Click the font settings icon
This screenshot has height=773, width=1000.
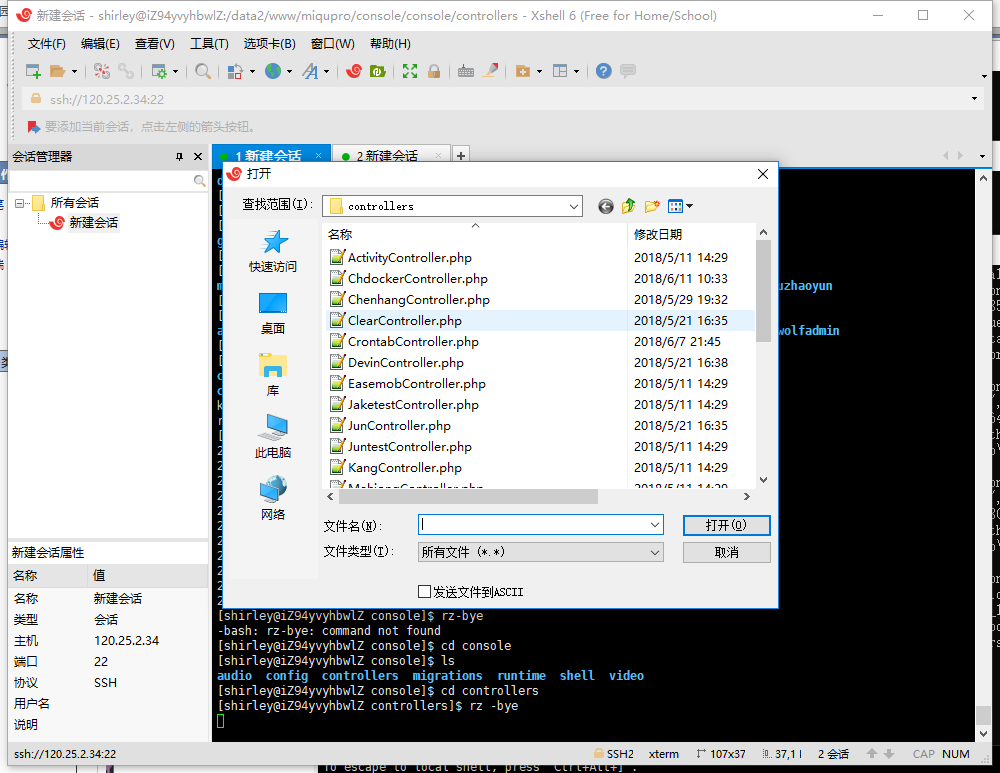tap(311, 71)
